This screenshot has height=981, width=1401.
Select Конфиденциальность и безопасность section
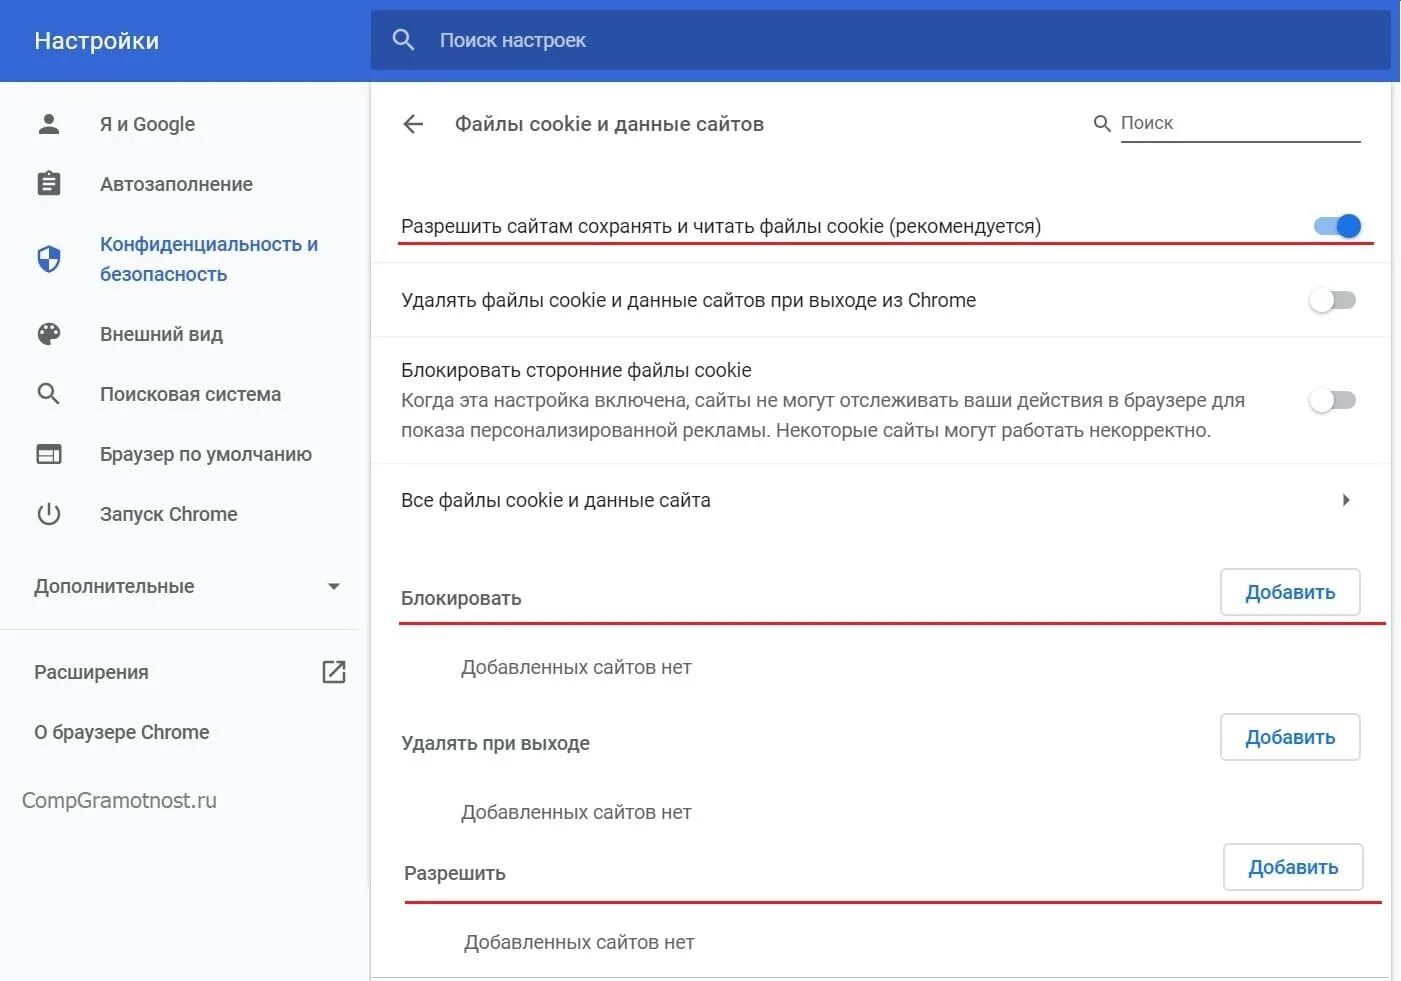click(209, 259)
